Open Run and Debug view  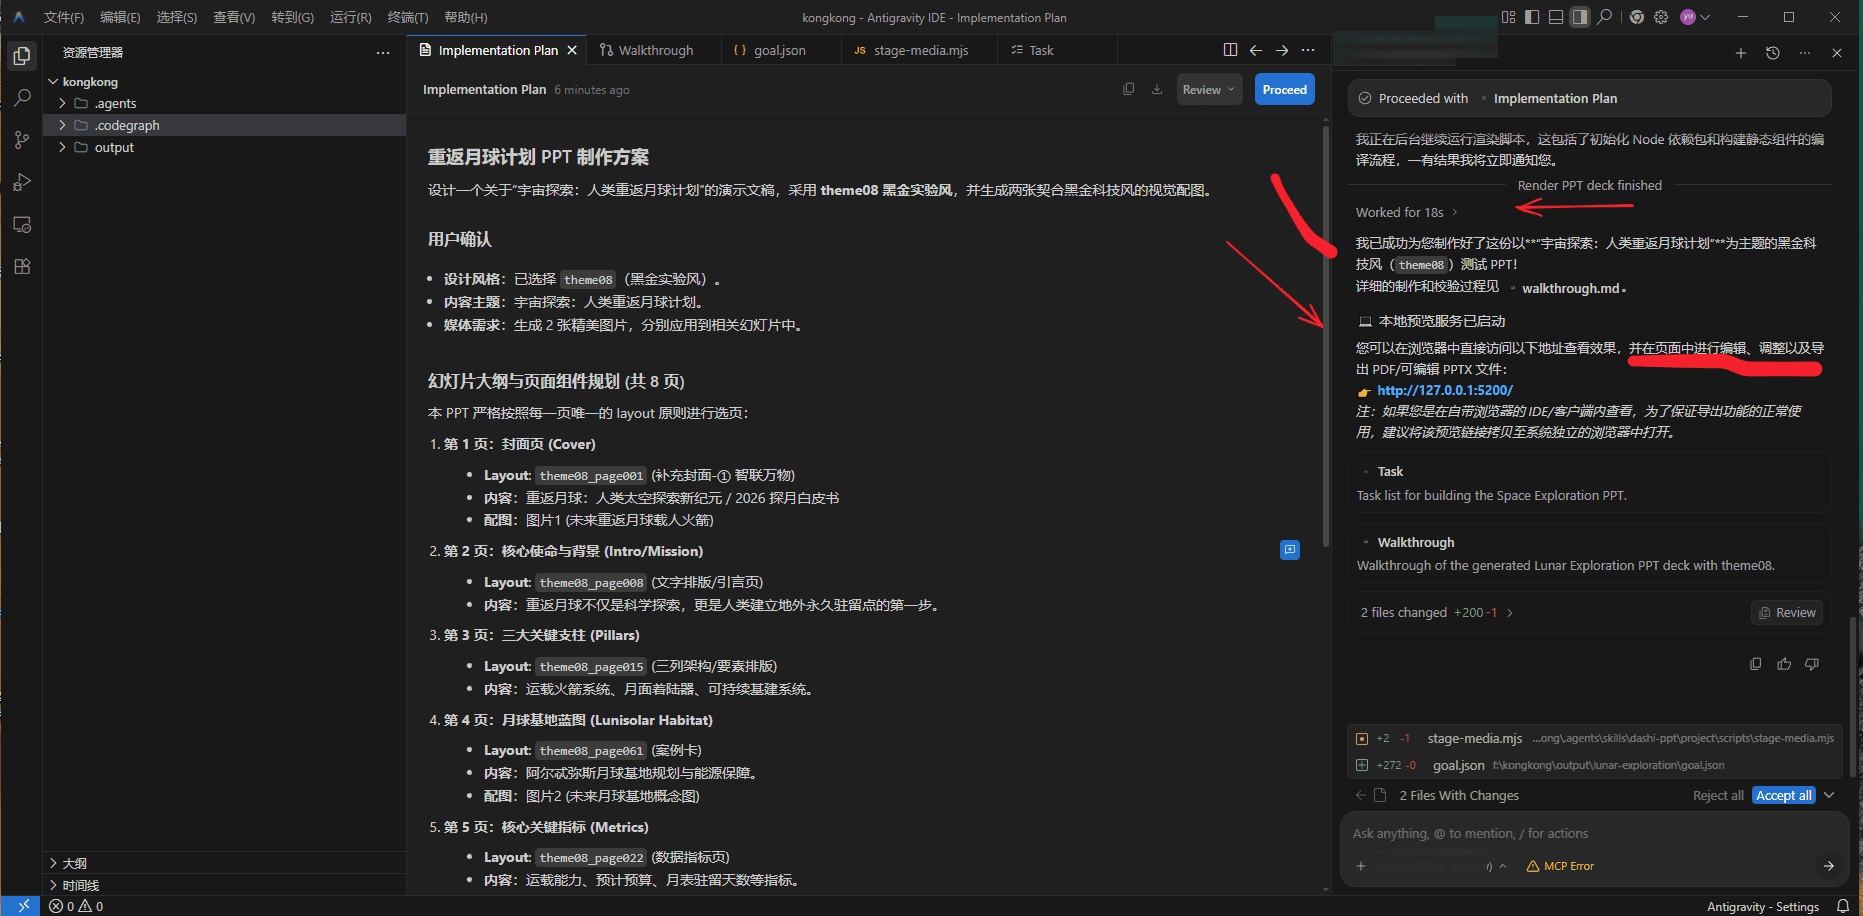tap(22, 182)
